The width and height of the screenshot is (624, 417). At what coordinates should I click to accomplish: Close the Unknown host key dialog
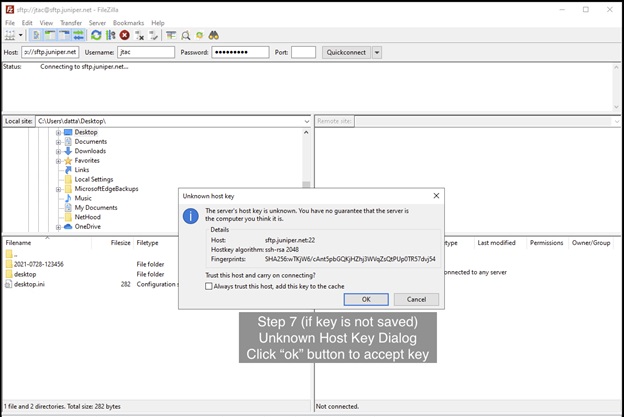[x=436, y=195]
